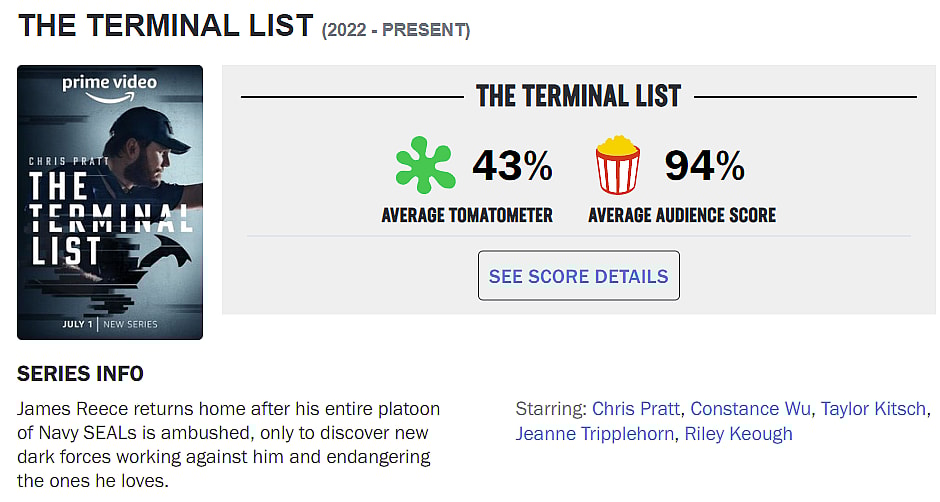Click the Series Info heading
This screenshot has height=502, width=940.
coord(80,374)
